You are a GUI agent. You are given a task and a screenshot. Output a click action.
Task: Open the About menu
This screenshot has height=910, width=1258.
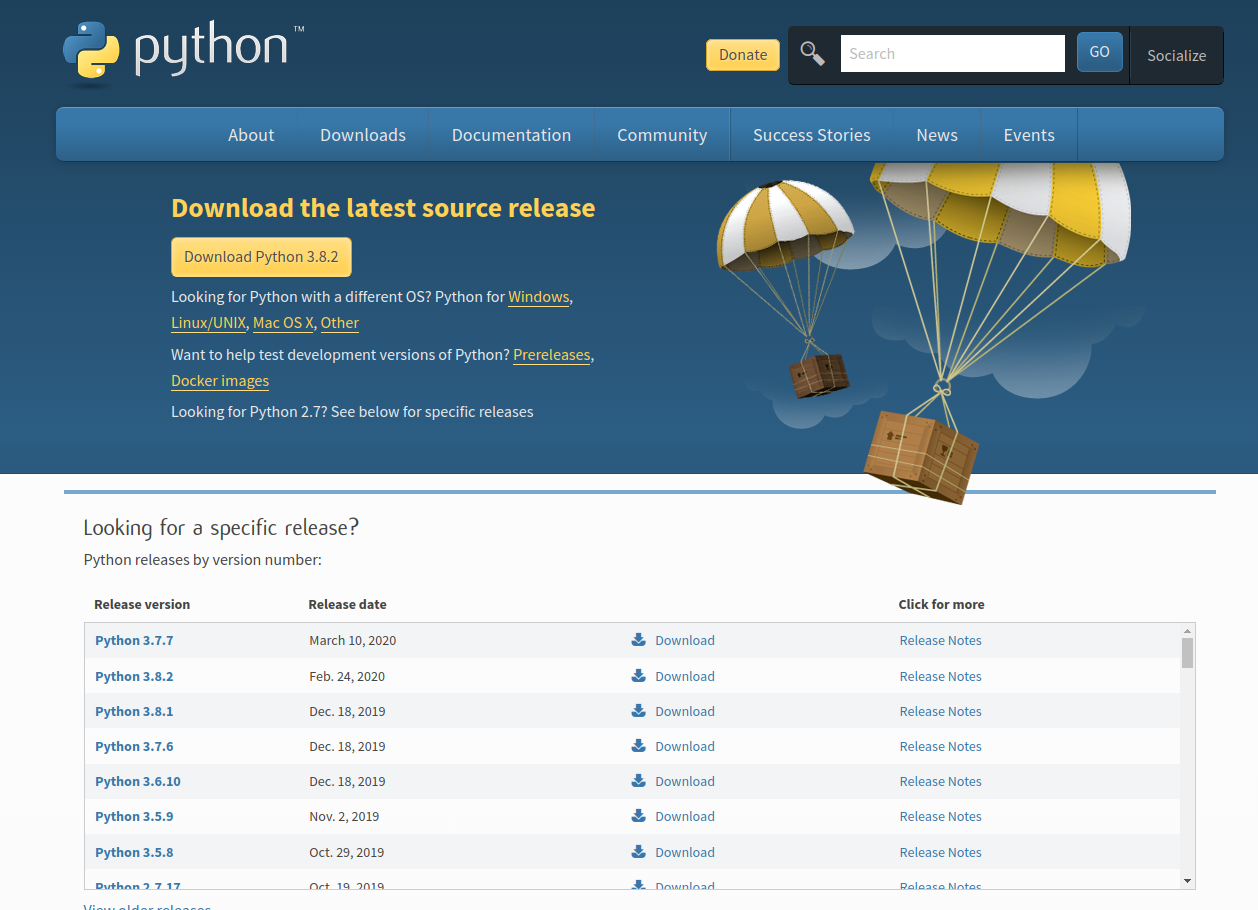251,135
